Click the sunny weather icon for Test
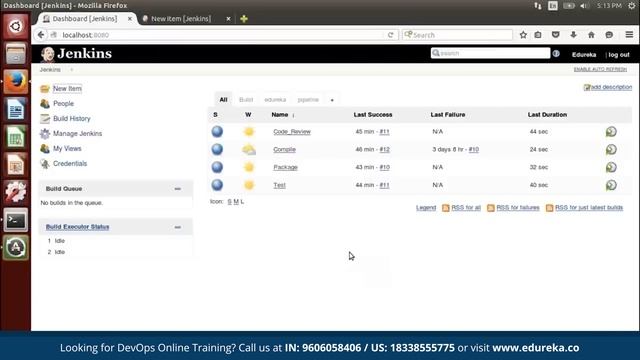Screen dimensions: 640x360 (x=249, y=185)
